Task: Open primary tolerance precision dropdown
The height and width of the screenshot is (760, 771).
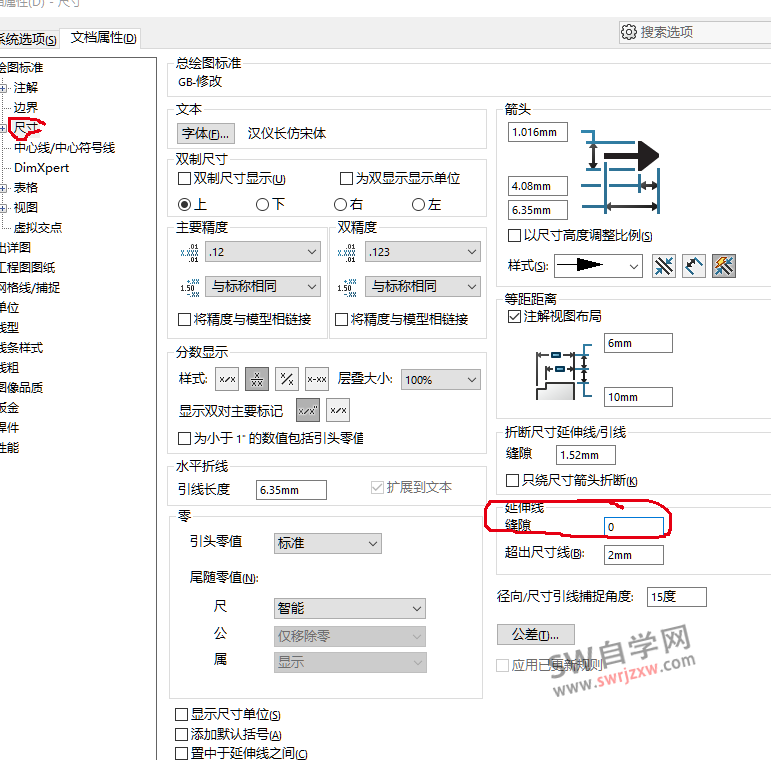Action: [x=263, y=287]
